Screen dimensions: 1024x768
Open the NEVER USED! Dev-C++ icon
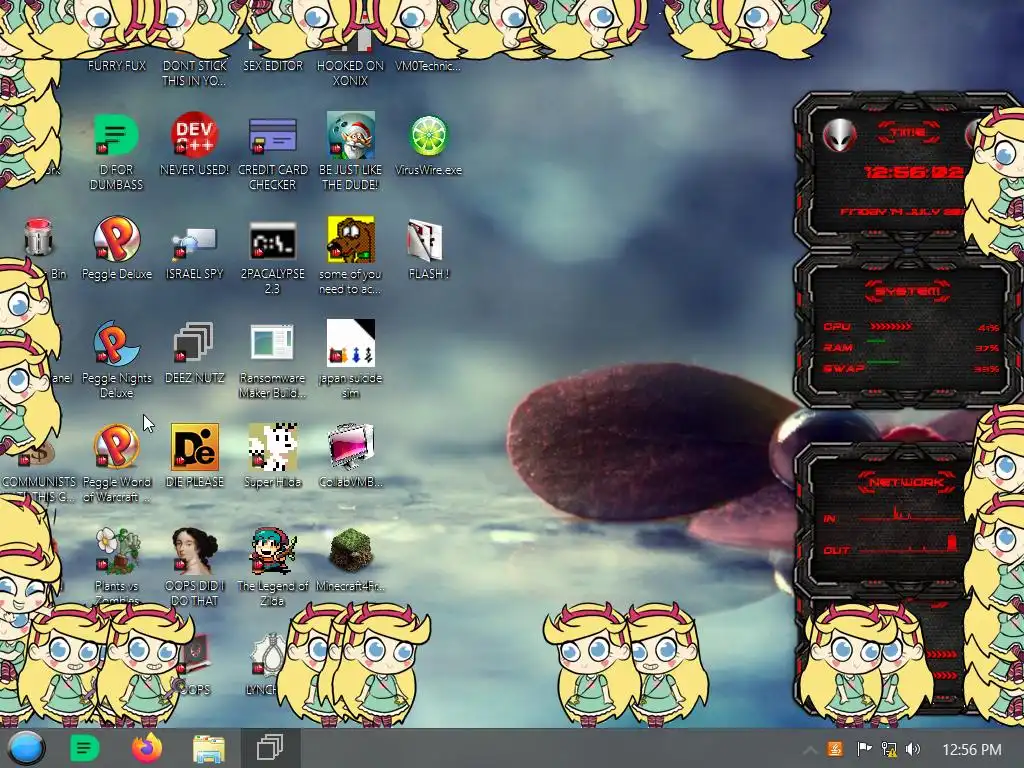click(194, 136)
